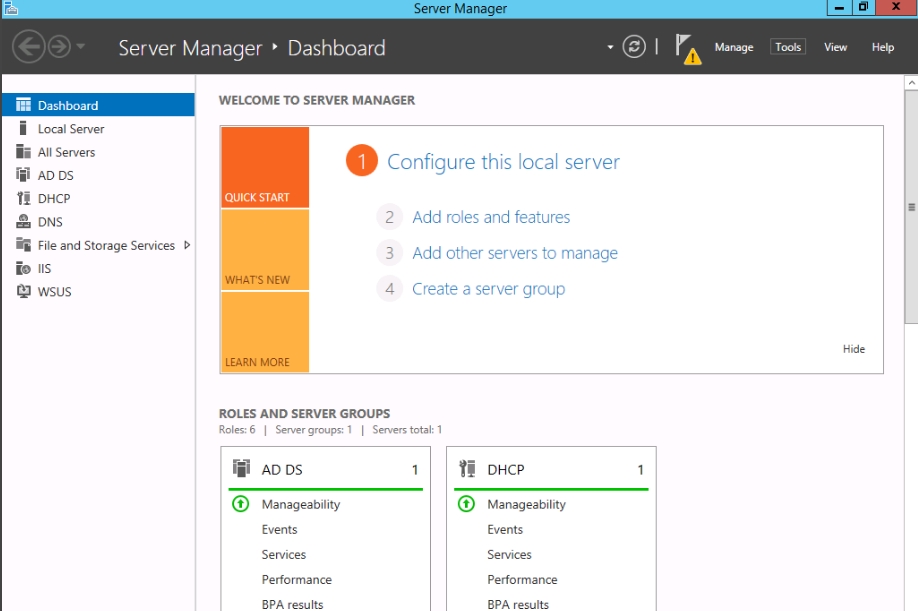The height and width of the screenshot is (611, 918).
Task: Click the orange step 1 circle
Action: 361,160
